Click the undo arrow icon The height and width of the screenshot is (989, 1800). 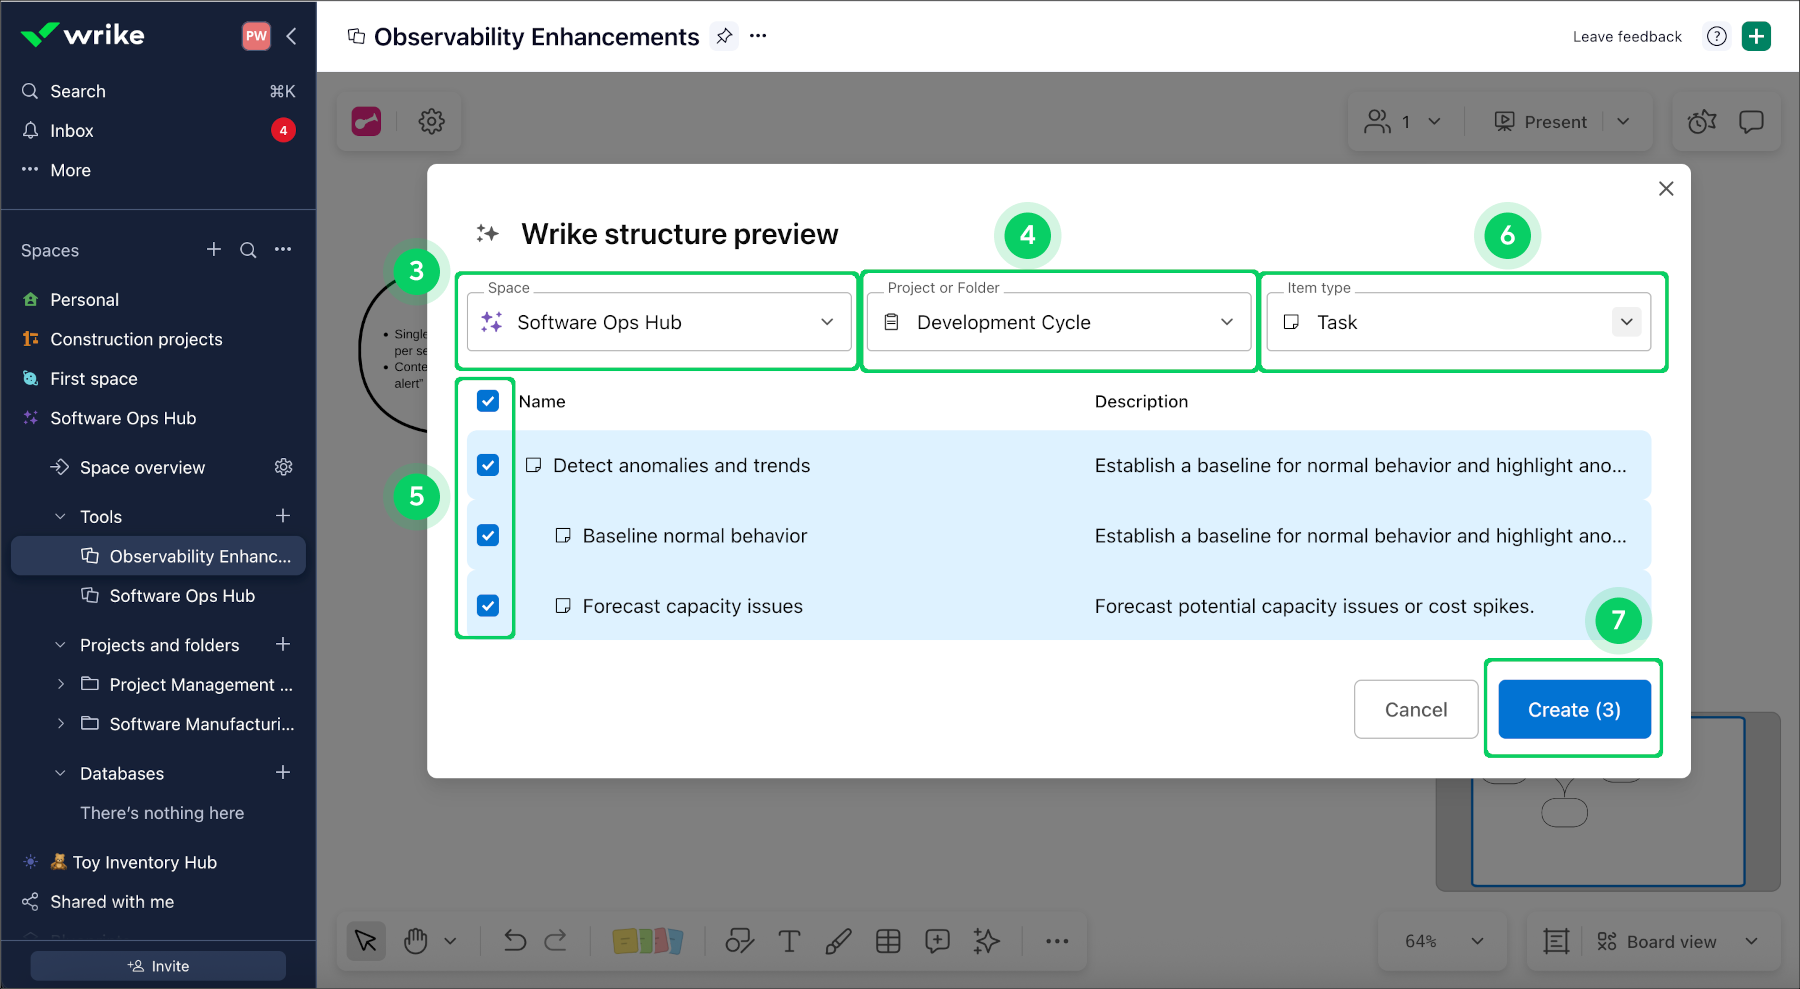click(515, 941)
